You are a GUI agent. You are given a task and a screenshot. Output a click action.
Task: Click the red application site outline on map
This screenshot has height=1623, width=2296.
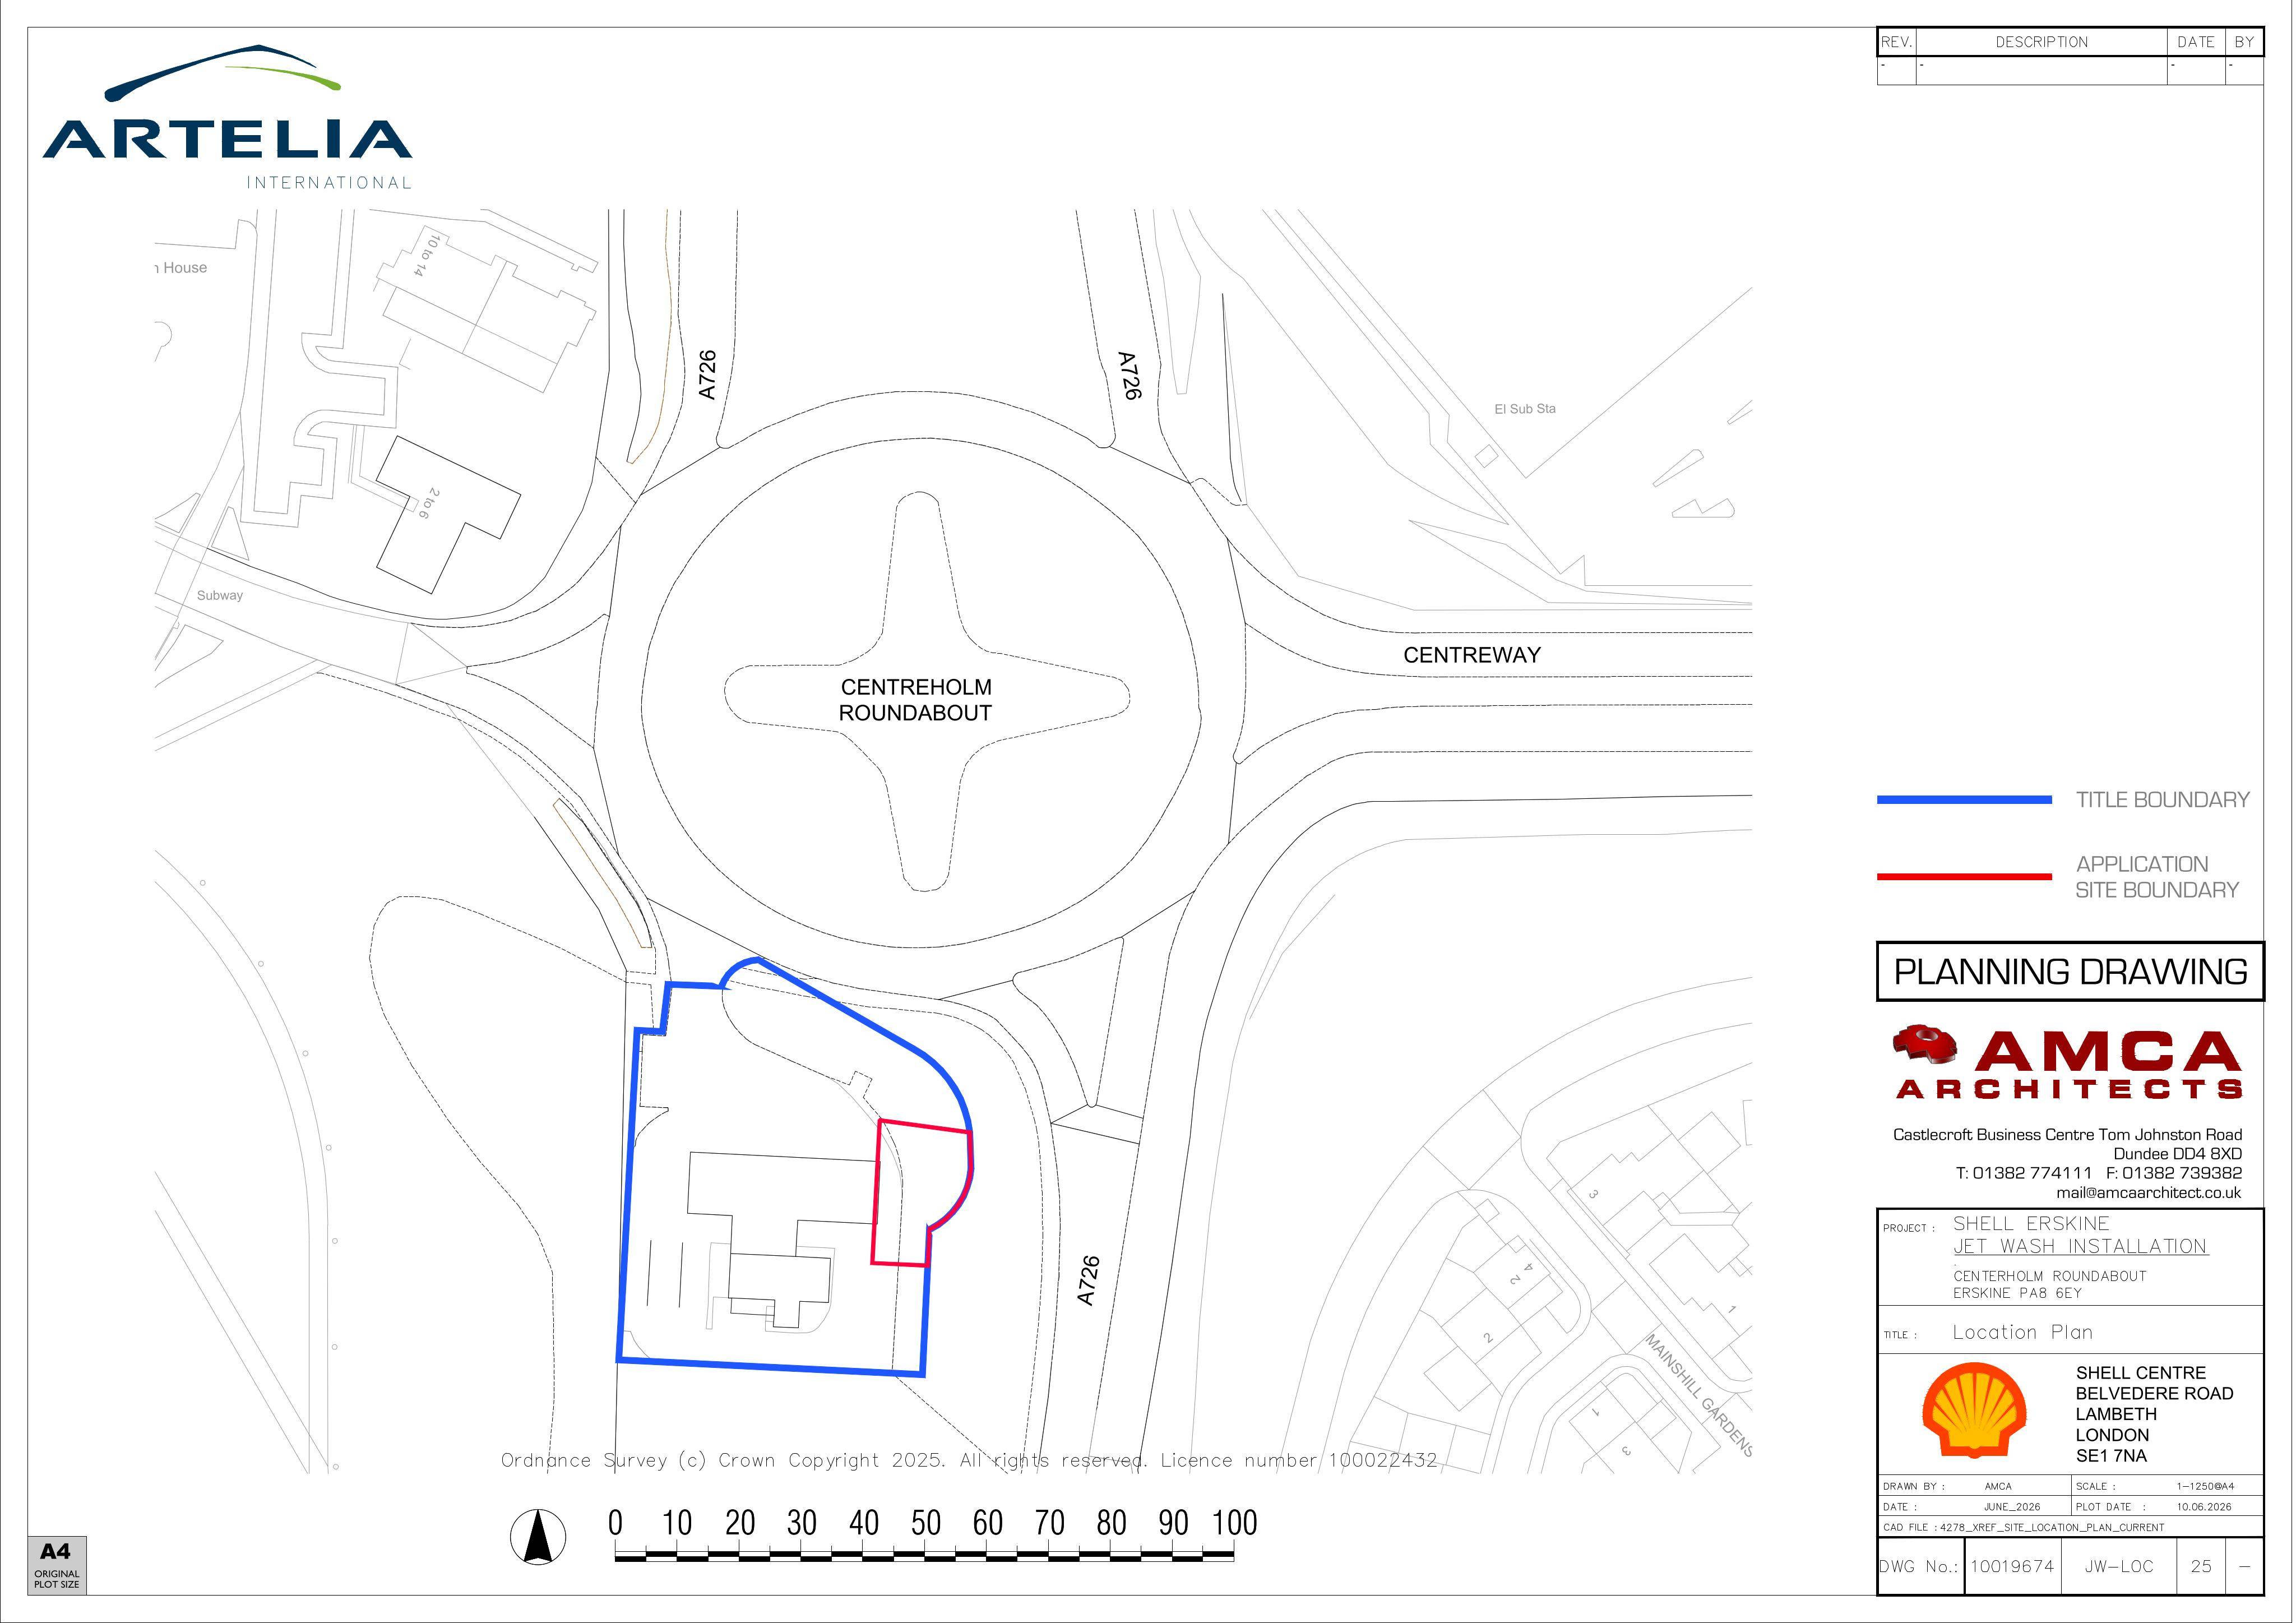coord(923,1194)
